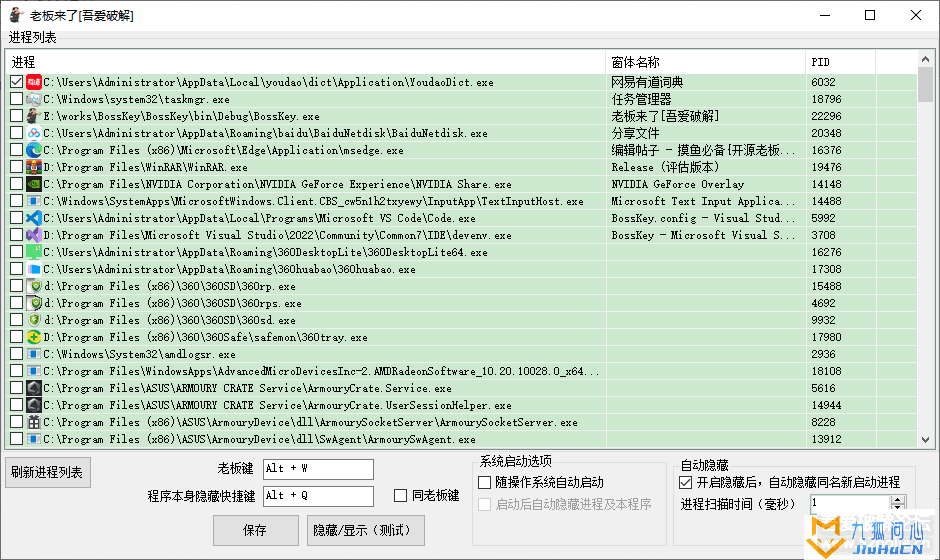
Task: Toggle 同老板键 checkbox
Action: 400,495
